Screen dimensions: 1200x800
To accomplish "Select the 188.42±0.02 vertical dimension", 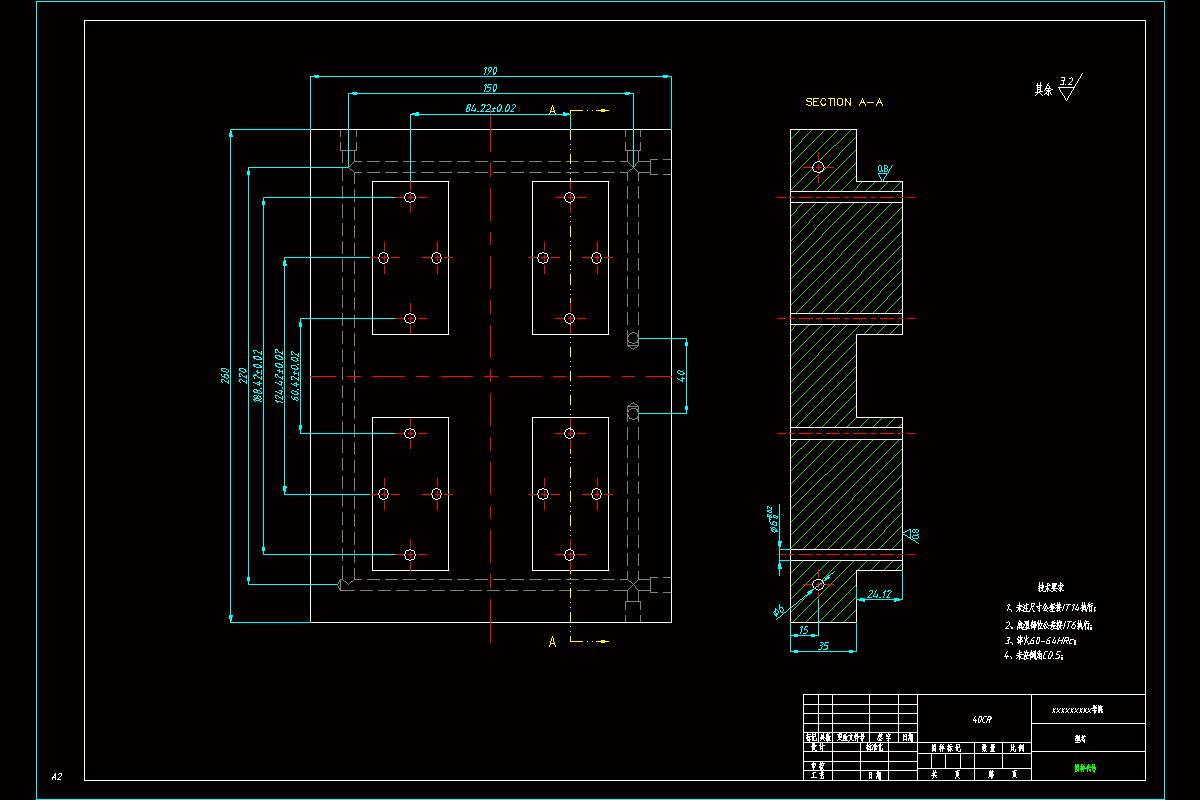I will pyautogui.click(x=258, y=376).
